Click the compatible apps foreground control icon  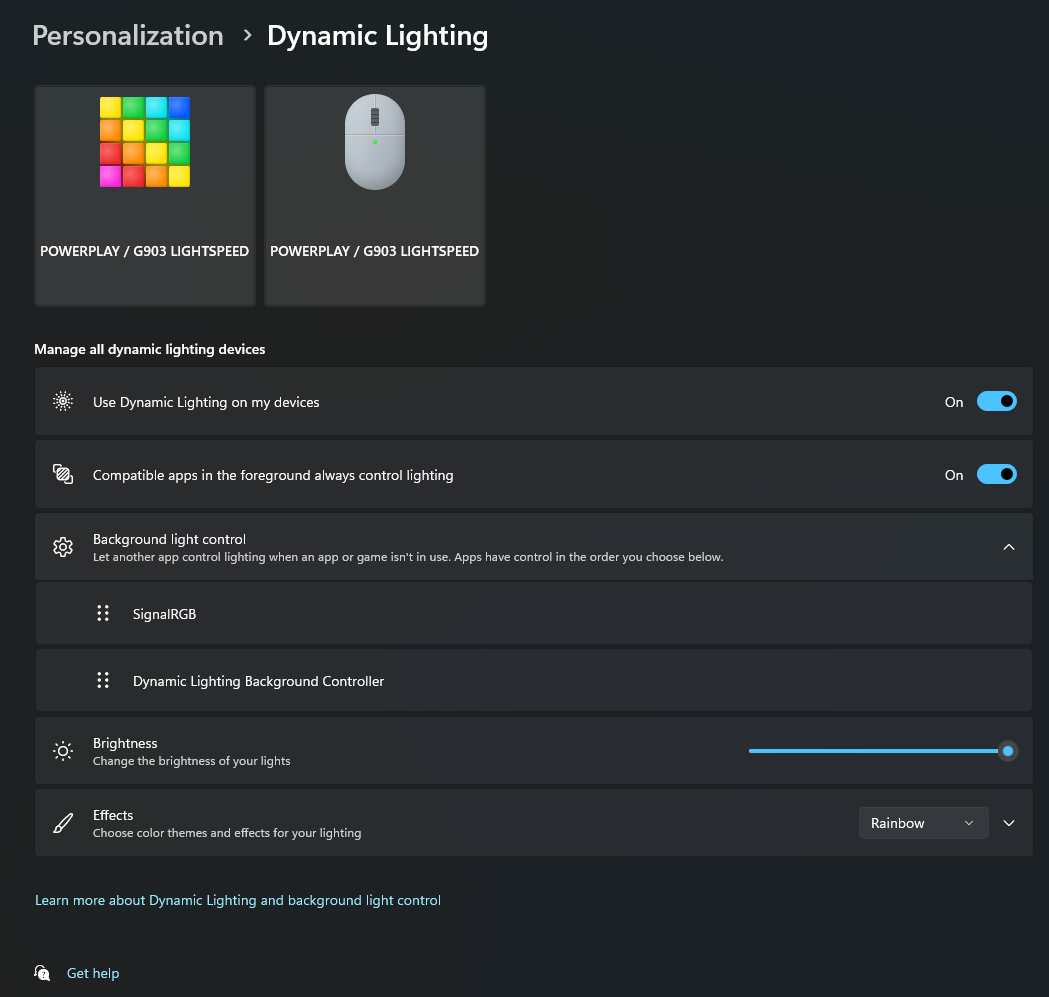point(63,475)
